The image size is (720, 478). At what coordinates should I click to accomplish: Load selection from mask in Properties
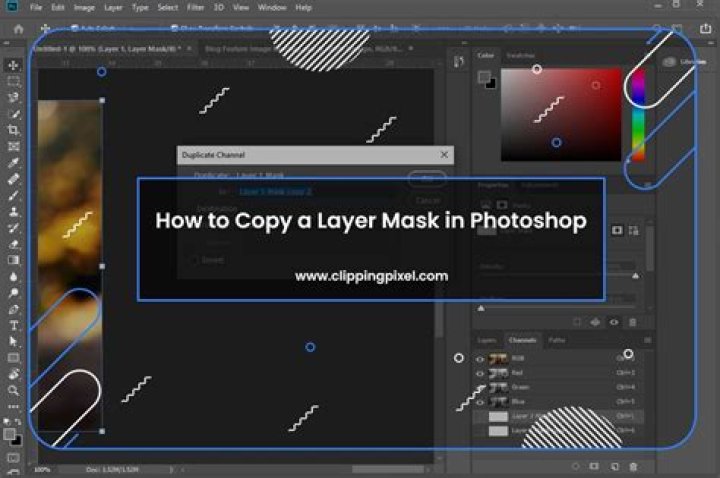pyautogui.click(x=577, y=322)
